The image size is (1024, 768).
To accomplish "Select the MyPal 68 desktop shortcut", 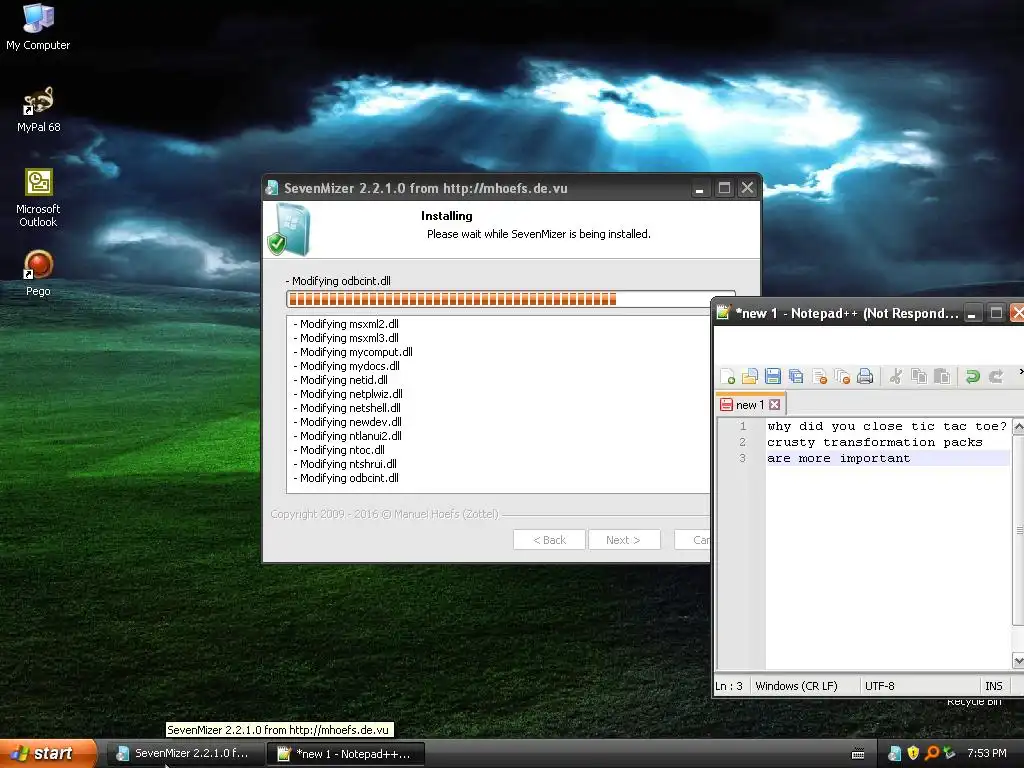I will pos(38,110).
